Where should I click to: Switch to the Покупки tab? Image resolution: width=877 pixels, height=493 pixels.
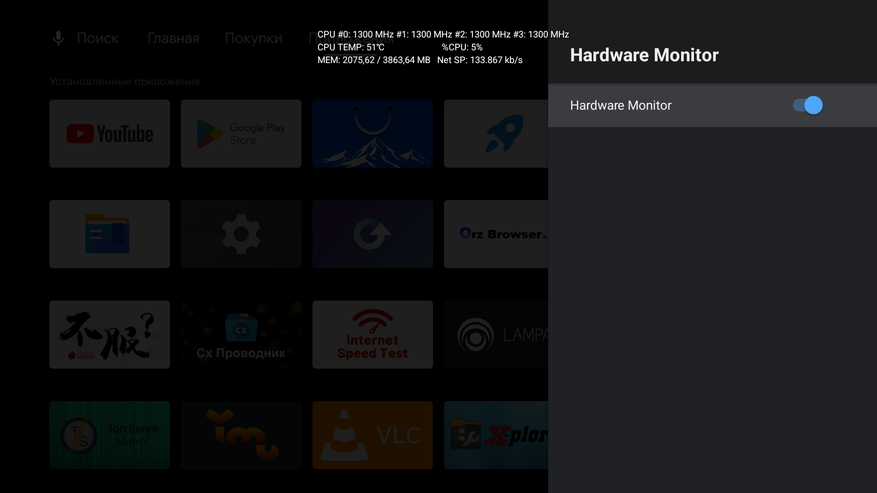click(253, 38)
